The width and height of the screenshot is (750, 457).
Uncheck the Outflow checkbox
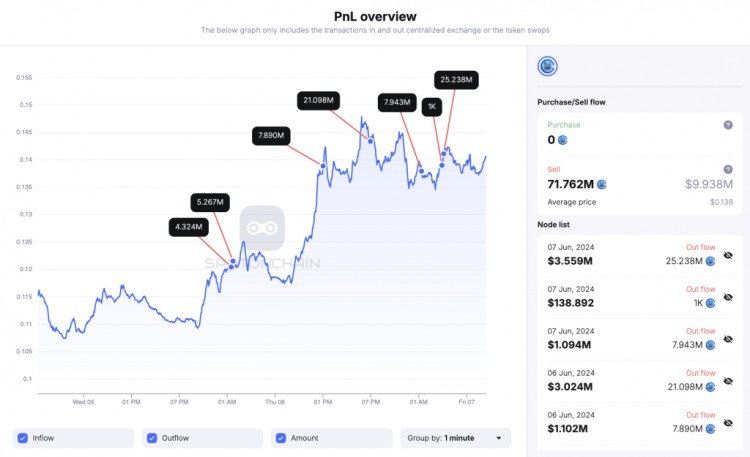(152, 438)
